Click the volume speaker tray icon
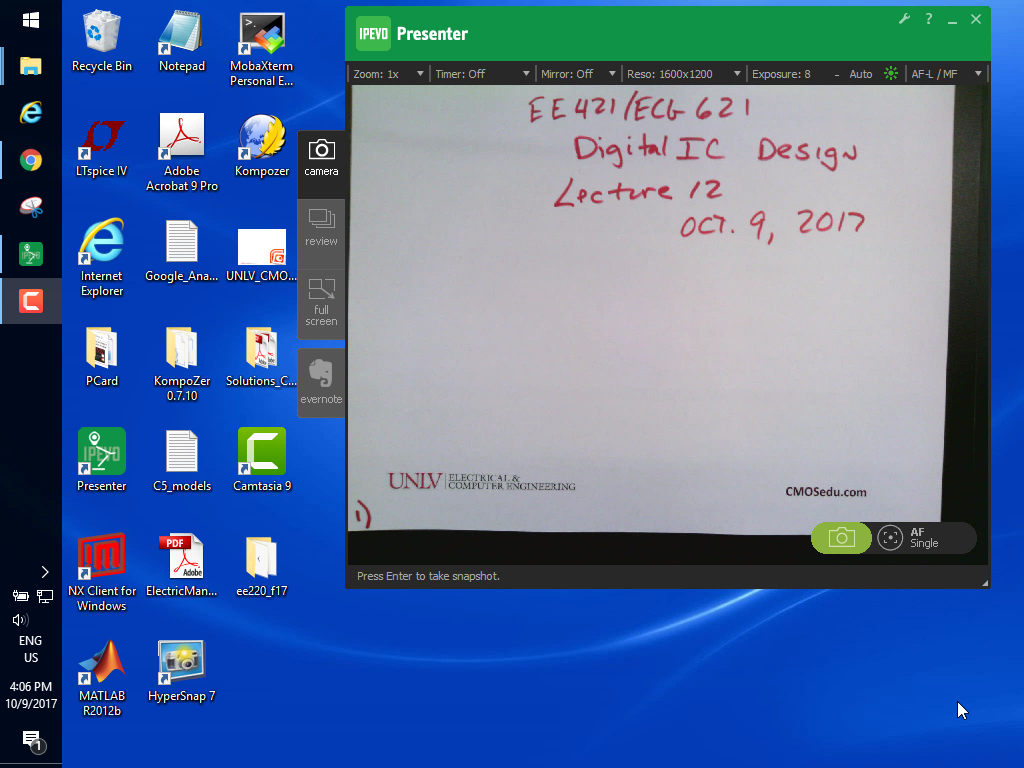The height and width of the screenshot is (768, 1024). (20, 620)
